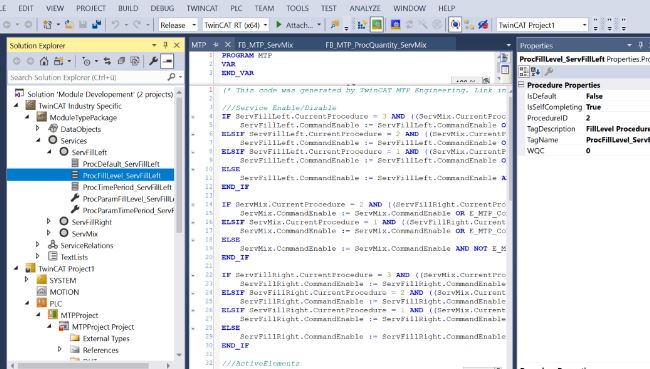Open the BUILD menu
This screenshot has height=369, width=650.
128,8
